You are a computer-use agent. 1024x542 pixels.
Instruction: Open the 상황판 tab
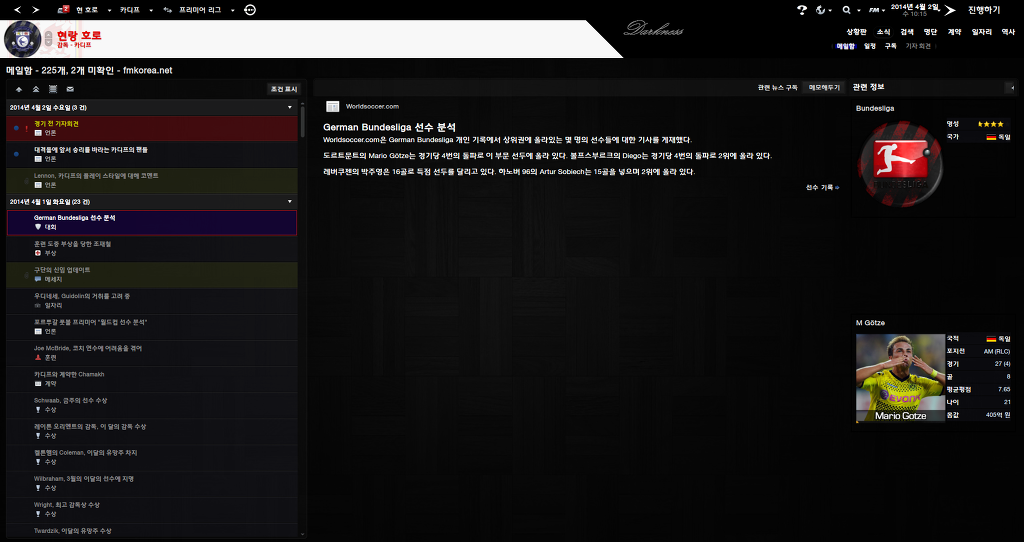coord(856,31)
